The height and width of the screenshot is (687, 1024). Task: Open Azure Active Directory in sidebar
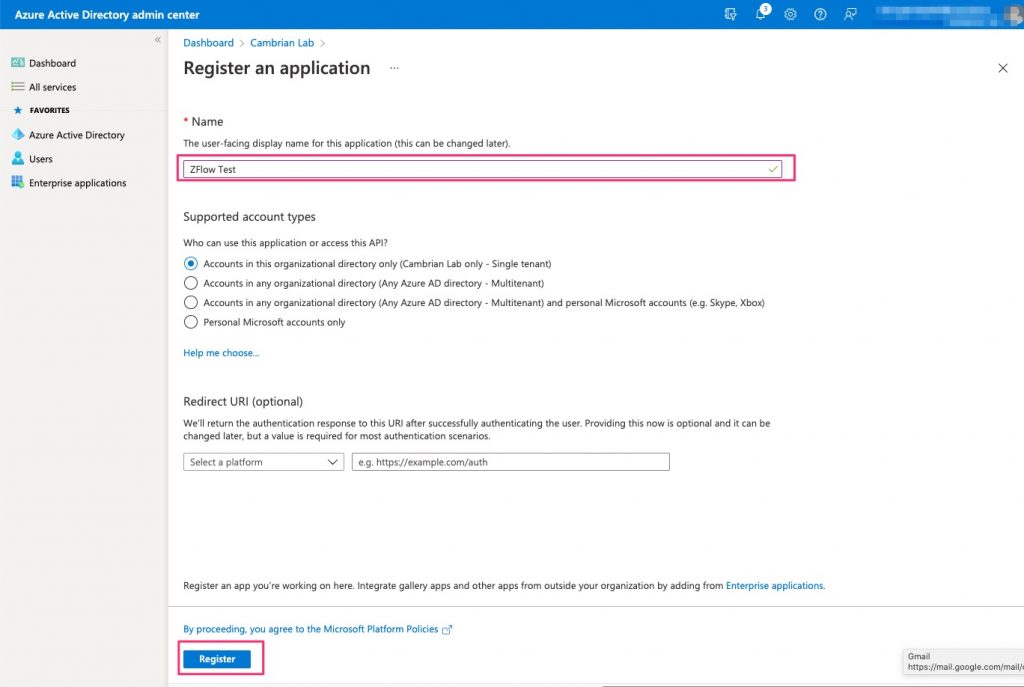[x=76, y=135]
